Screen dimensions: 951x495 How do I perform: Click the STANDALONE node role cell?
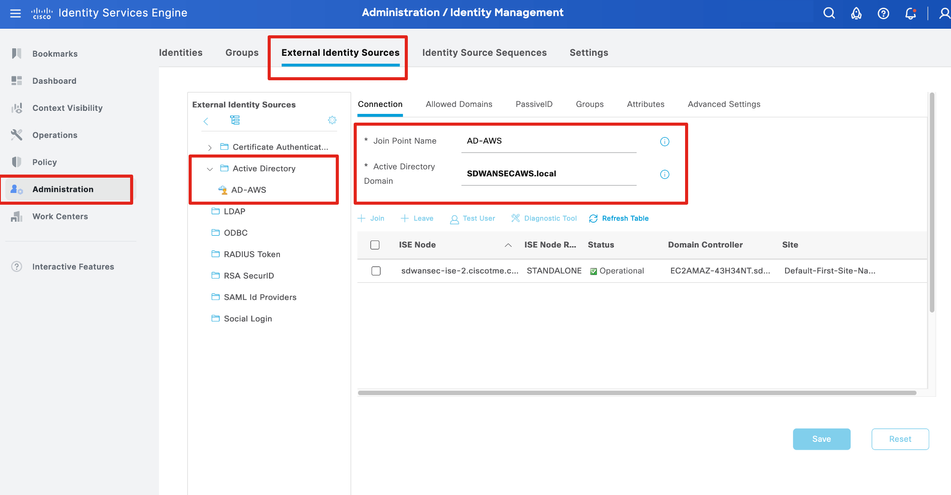554,271
